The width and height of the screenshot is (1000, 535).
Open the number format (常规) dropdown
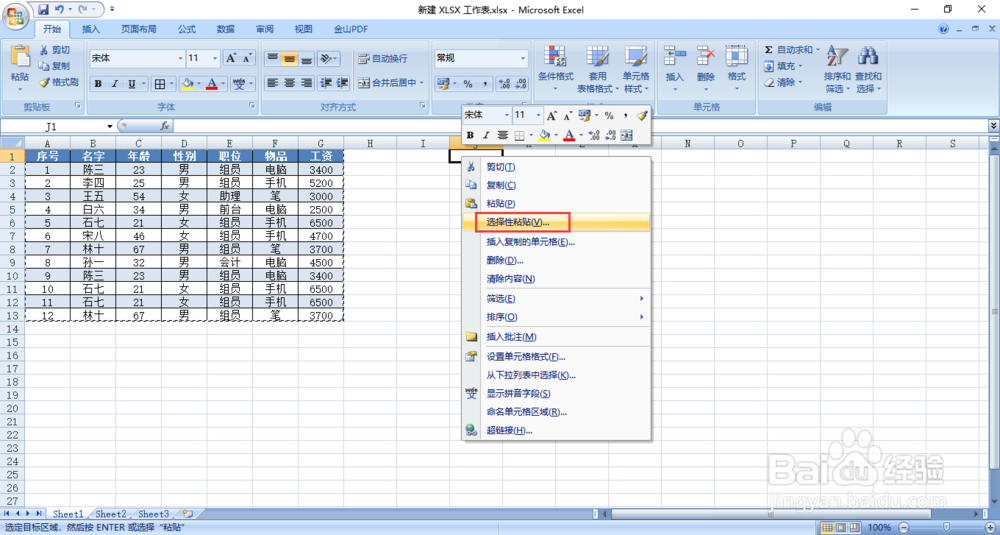[x=524, y=58]
